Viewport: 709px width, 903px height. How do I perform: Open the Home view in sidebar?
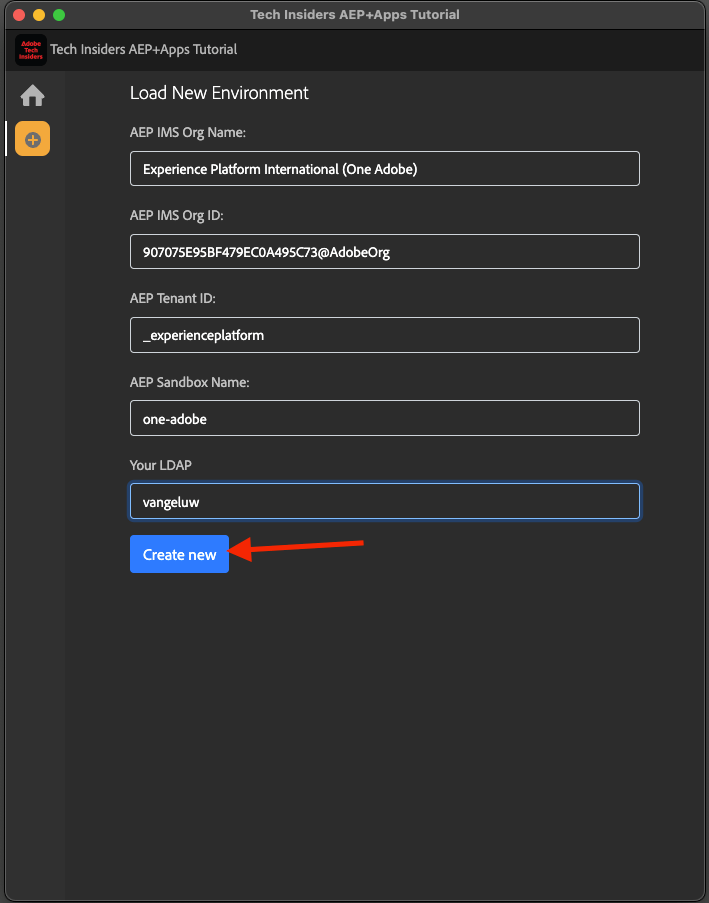pos(32,96)
